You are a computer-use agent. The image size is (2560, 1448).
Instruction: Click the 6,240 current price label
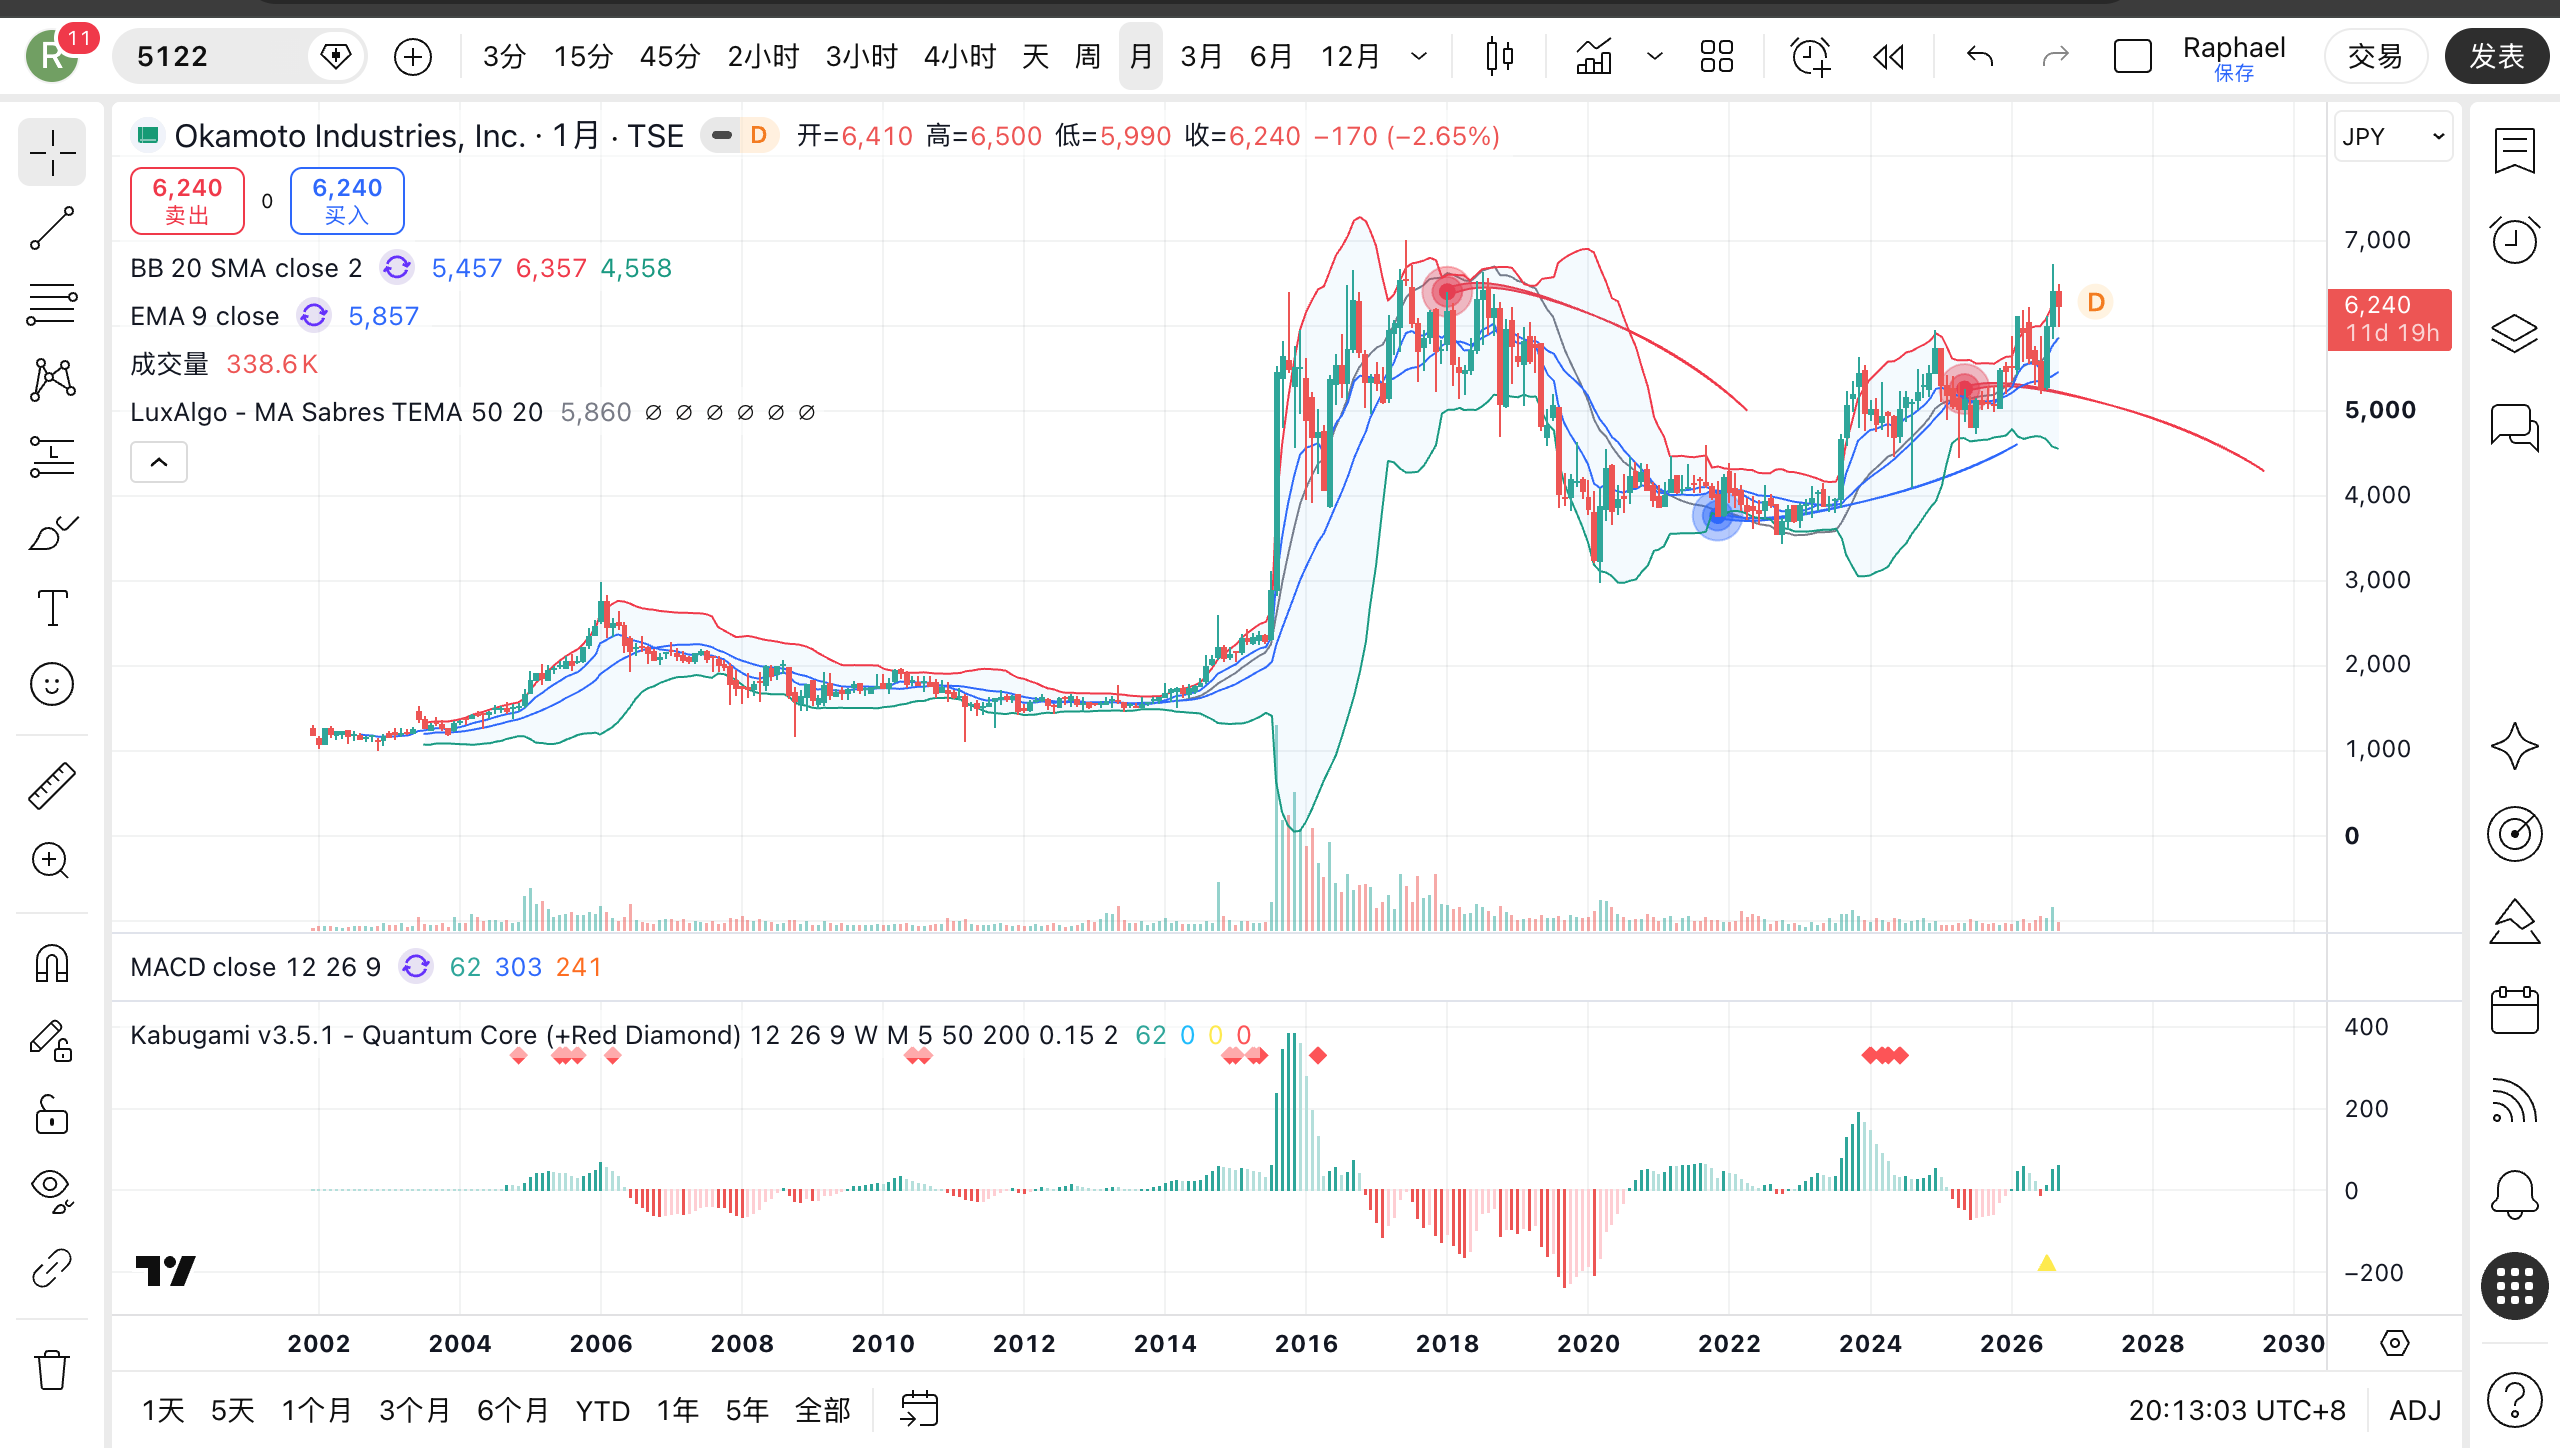(x=2390, y=319)
